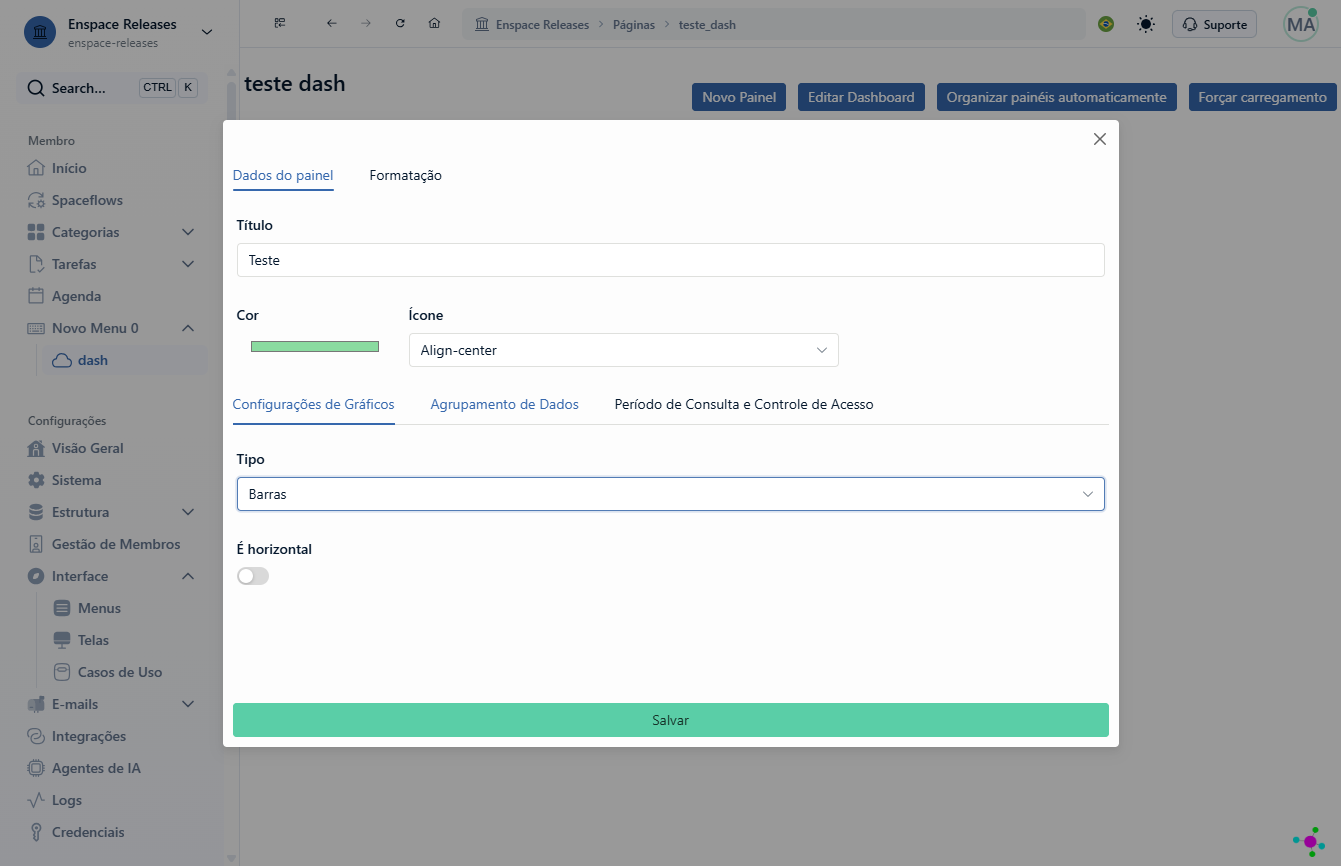Go back using the left arrow
Image resolution: width=1341 pixels, height=866 pixels.
click(332, 24)
